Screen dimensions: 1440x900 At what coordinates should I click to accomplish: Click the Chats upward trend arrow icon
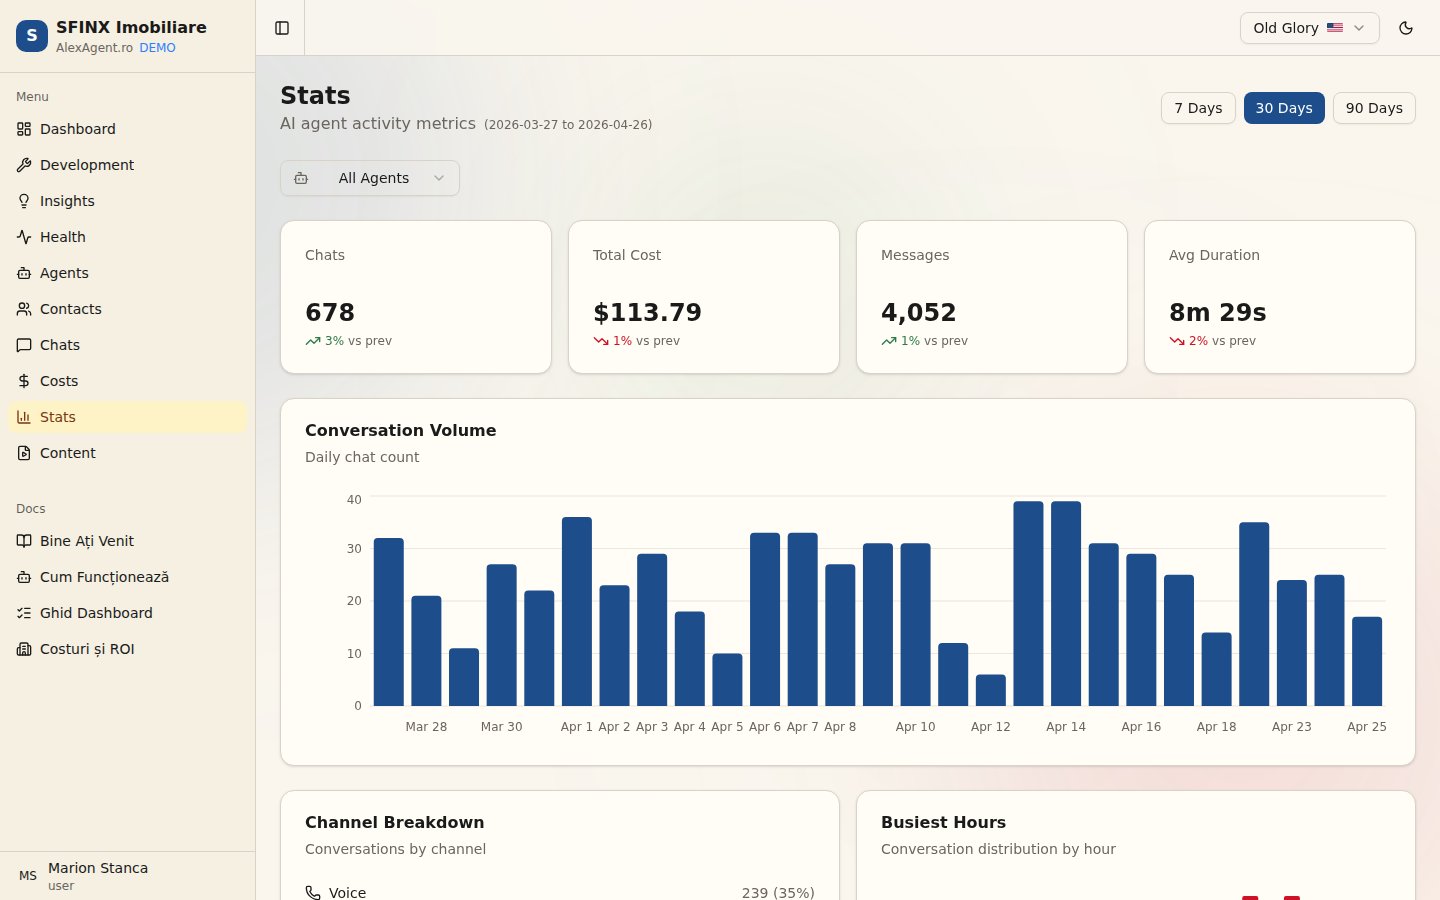[x=313, y=341]
